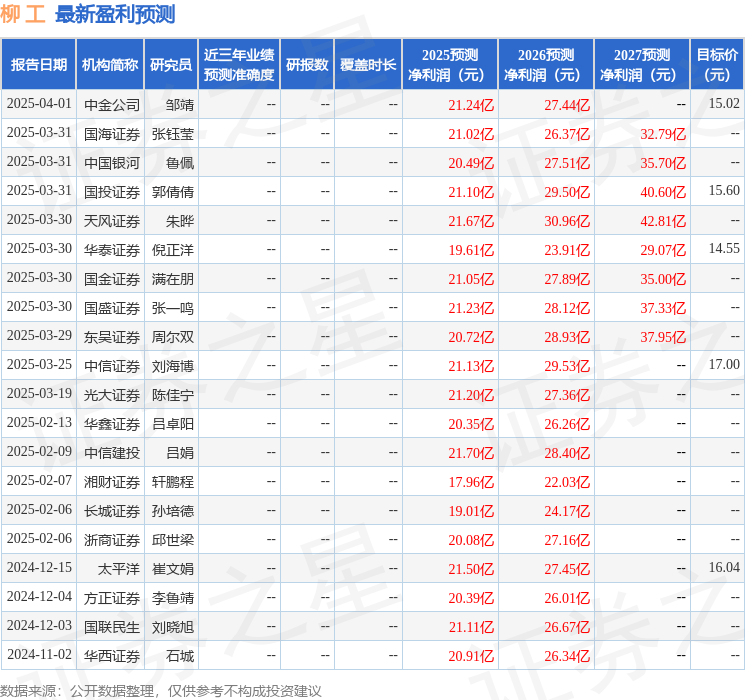Click analyst name 刘海博
Image resolution: width=745 pixels, height=700 pixels.
(173, 366)
